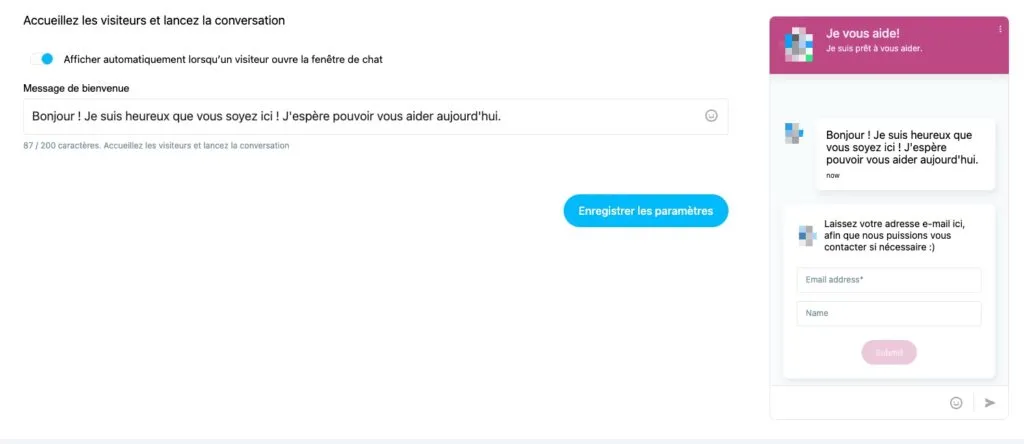1024x444 pixels.
Task: Open the emoji picker in chat footer
Action: click(x=956, y=403)
